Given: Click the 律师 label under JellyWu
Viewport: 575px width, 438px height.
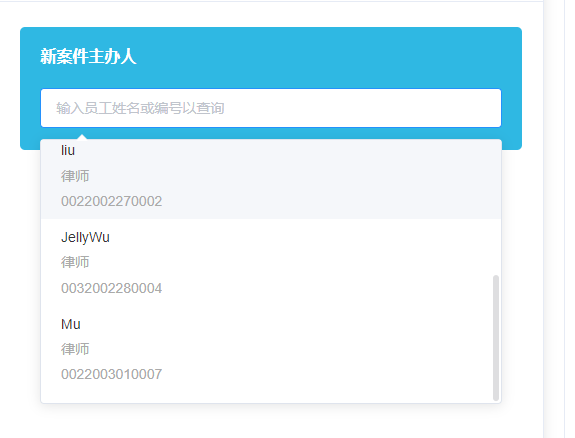Looking at the screenshot, I should pos(75,262).
